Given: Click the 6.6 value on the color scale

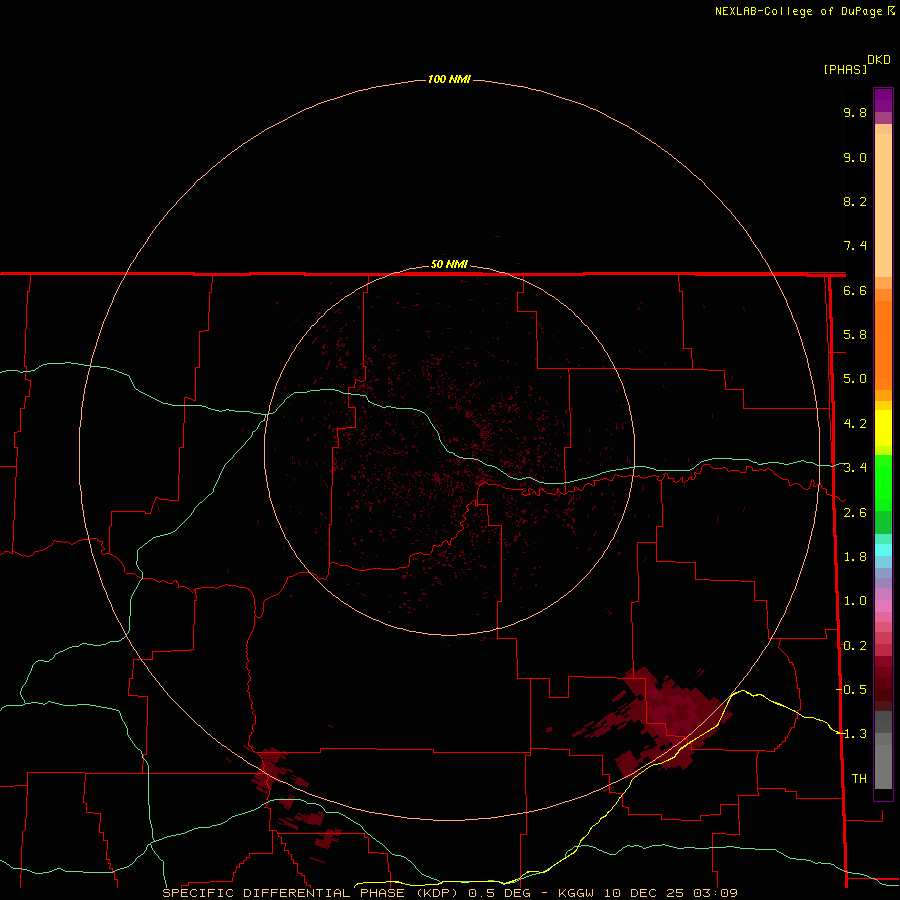Looking at the screenshot, I should click(855, 290).
